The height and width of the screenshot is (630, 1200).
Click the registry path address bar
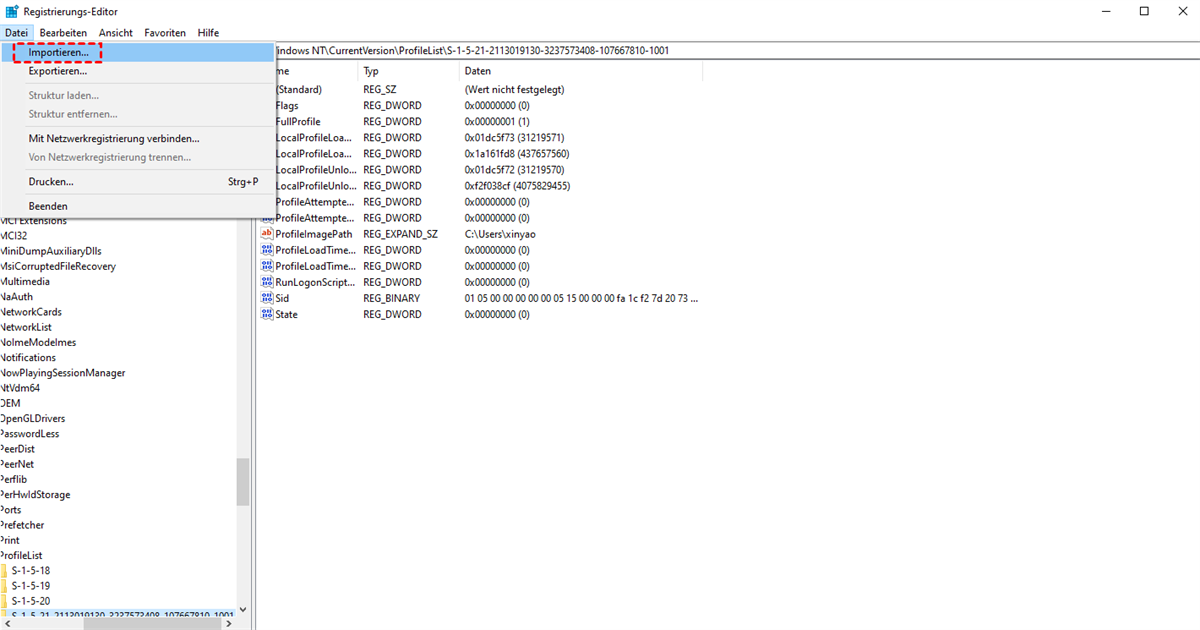coord(700,51)
